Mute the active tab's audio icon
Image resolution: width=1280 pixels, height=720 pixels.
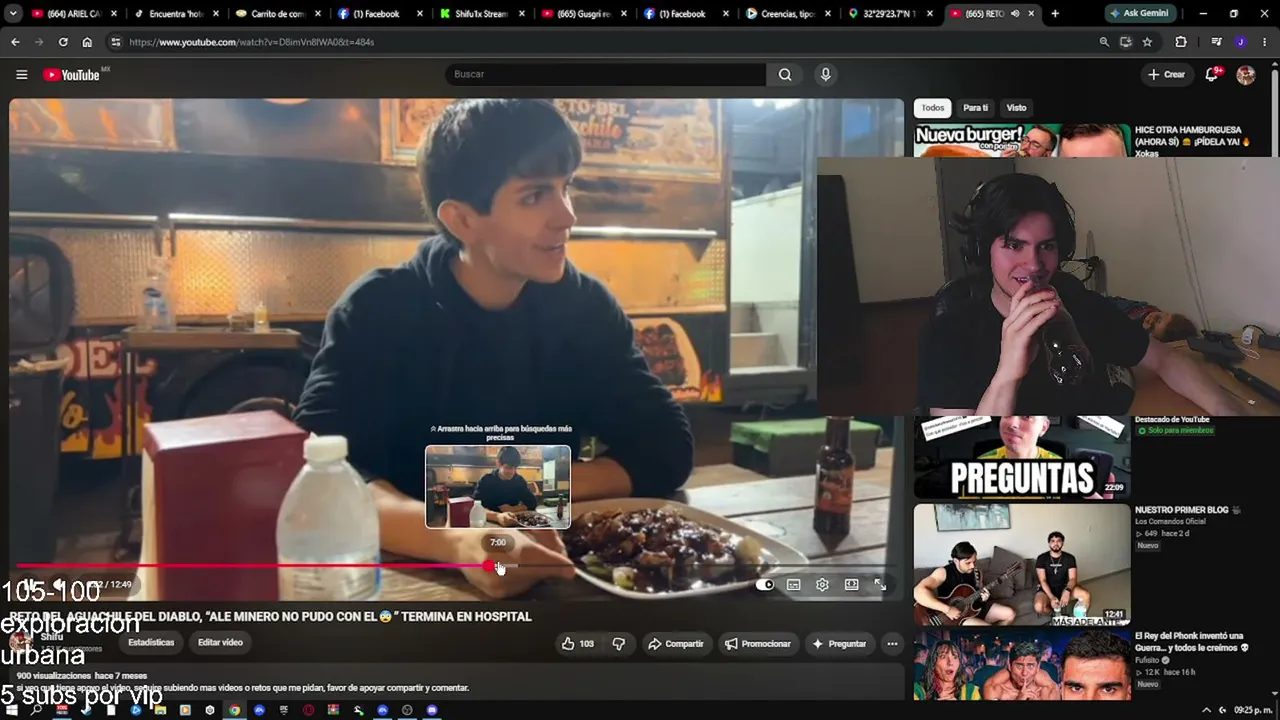(x=1015, y=14)
